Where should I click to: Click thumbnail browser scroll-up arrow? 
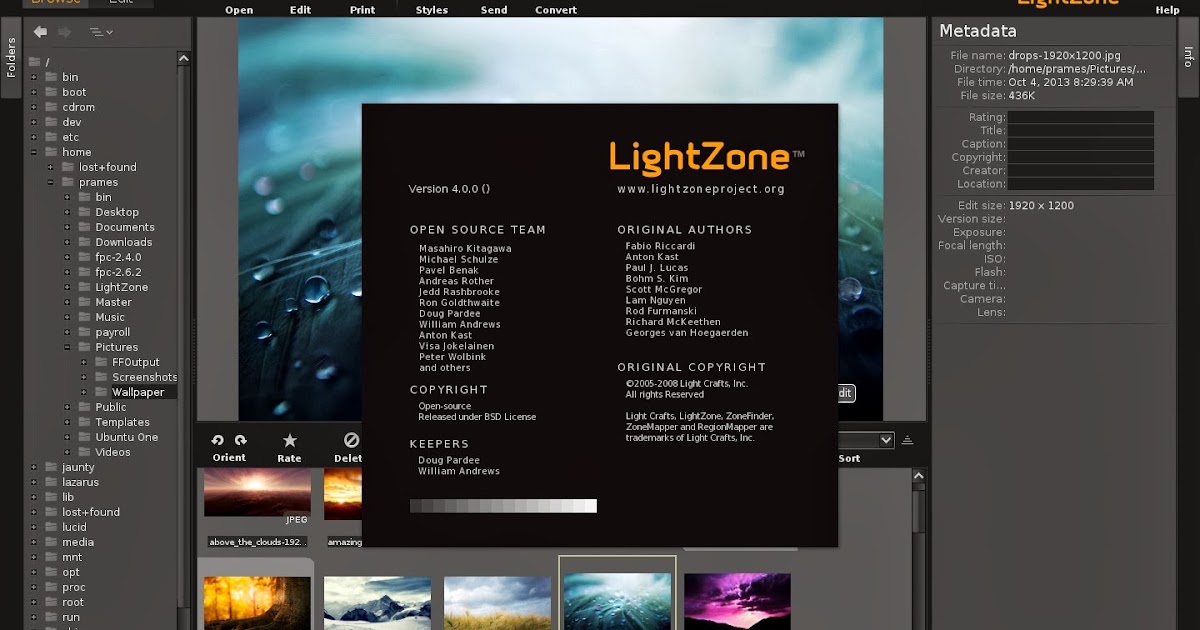coord(919,476)
